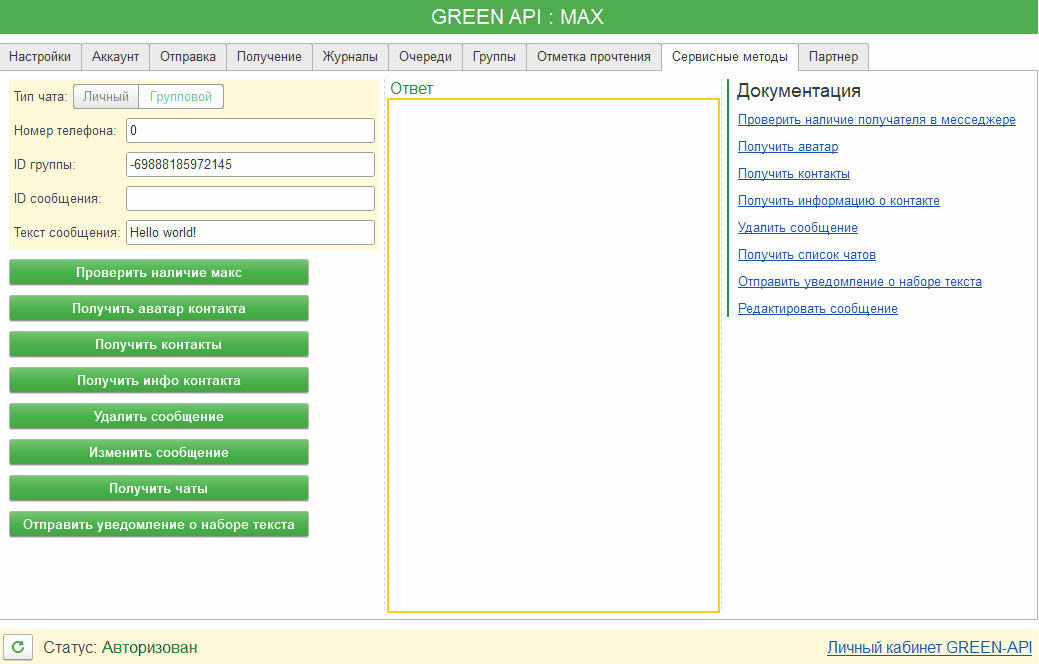
Task: Click the refresh status icon
Action: point(19,647)
